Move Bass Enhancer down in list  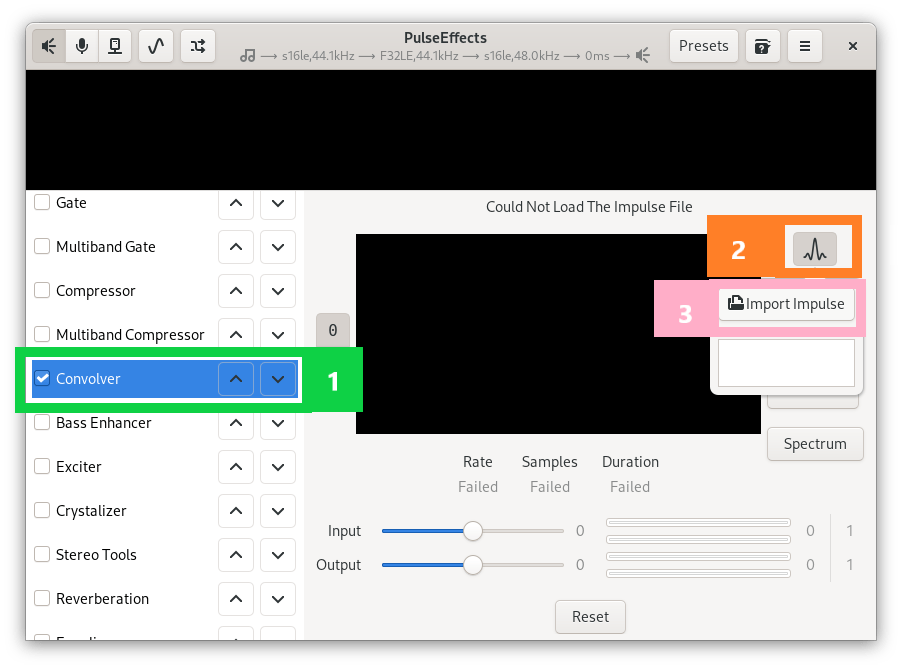[278, 423]
